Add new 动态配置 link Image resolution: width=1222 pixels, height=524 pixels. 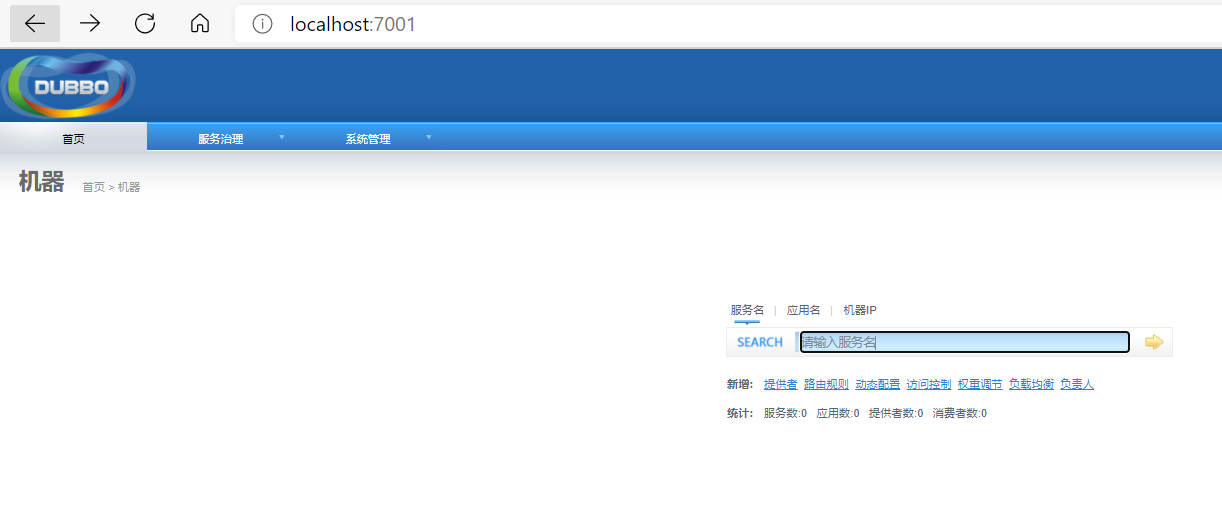pyautogui.click(x=877, y=384)
